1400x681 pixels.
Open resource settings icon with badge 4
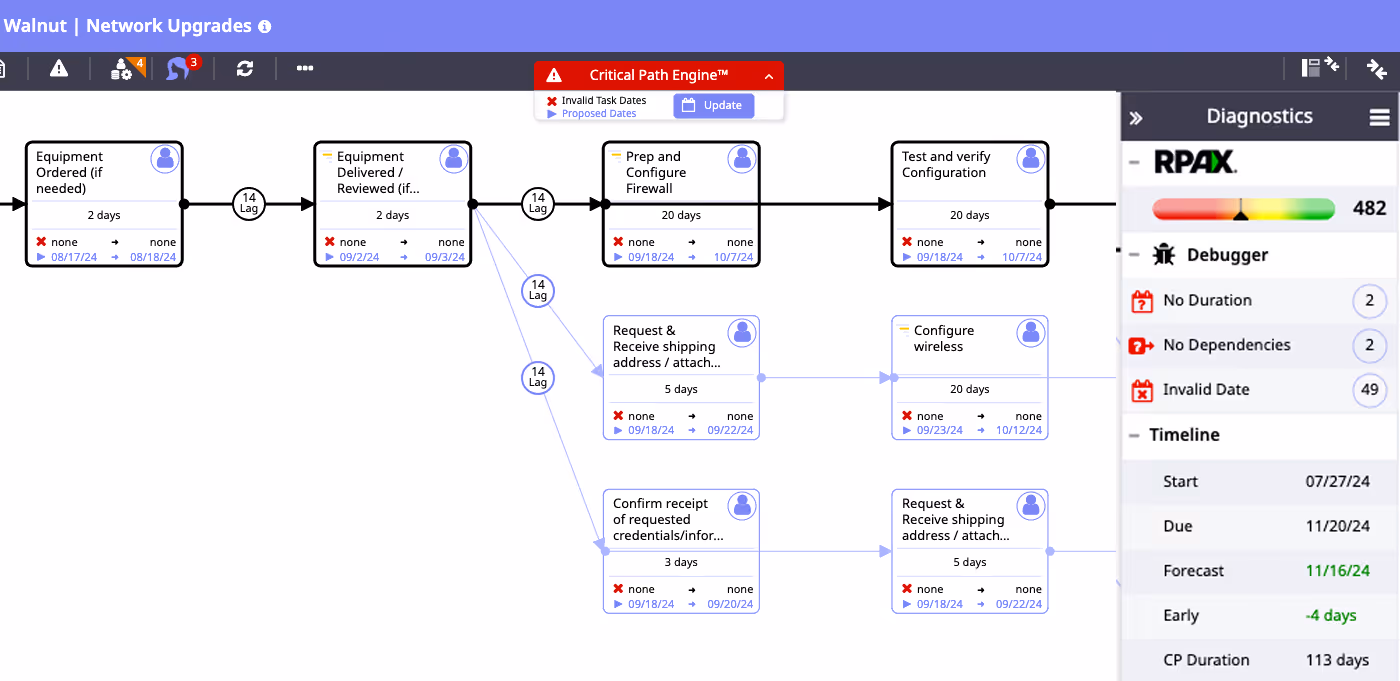(127, 68)
